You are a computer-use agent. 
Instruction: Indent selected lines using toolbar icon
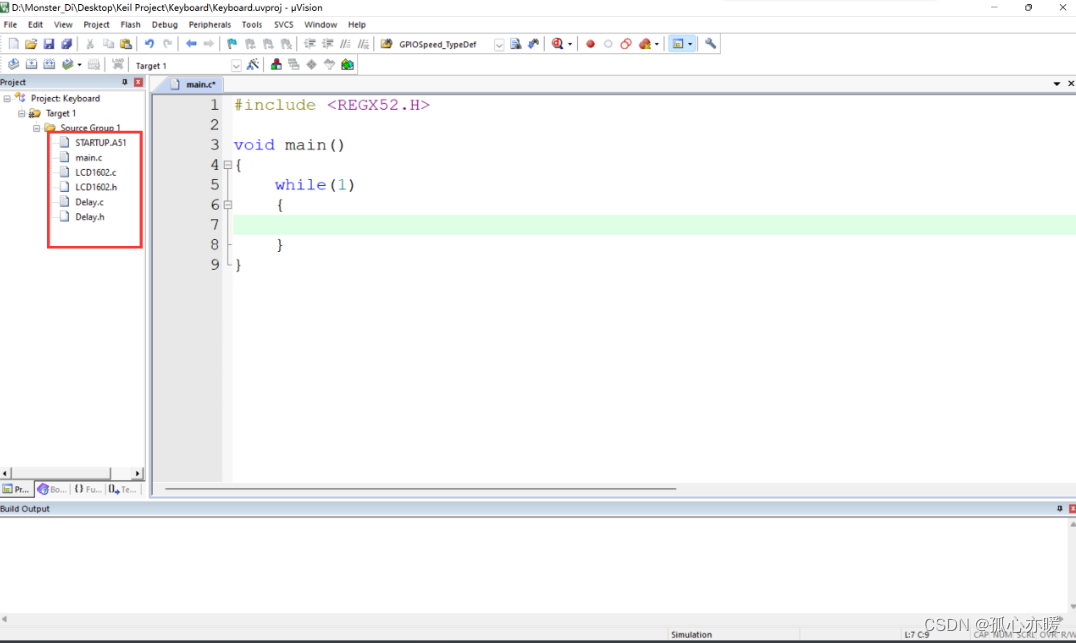309,44
